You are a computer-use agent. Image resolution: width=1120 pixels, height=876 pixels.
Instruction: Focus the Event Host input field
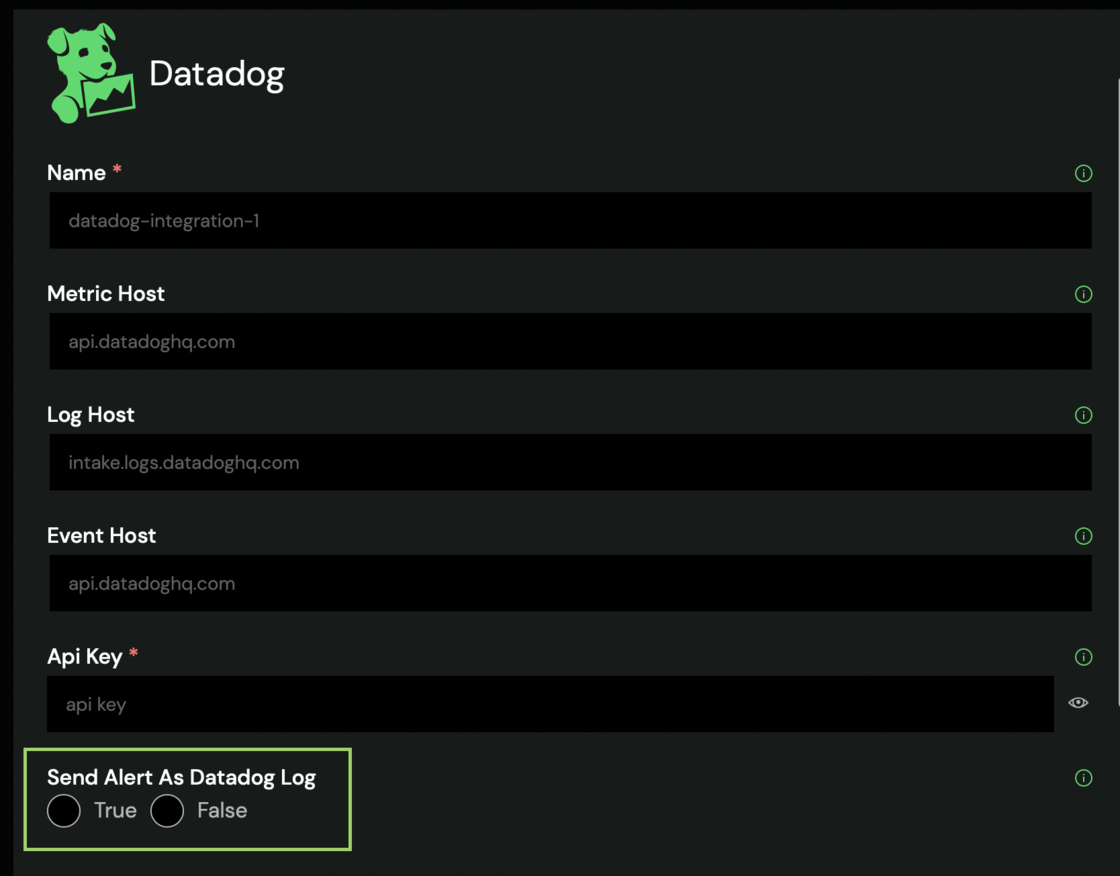(x=570, y=582)
